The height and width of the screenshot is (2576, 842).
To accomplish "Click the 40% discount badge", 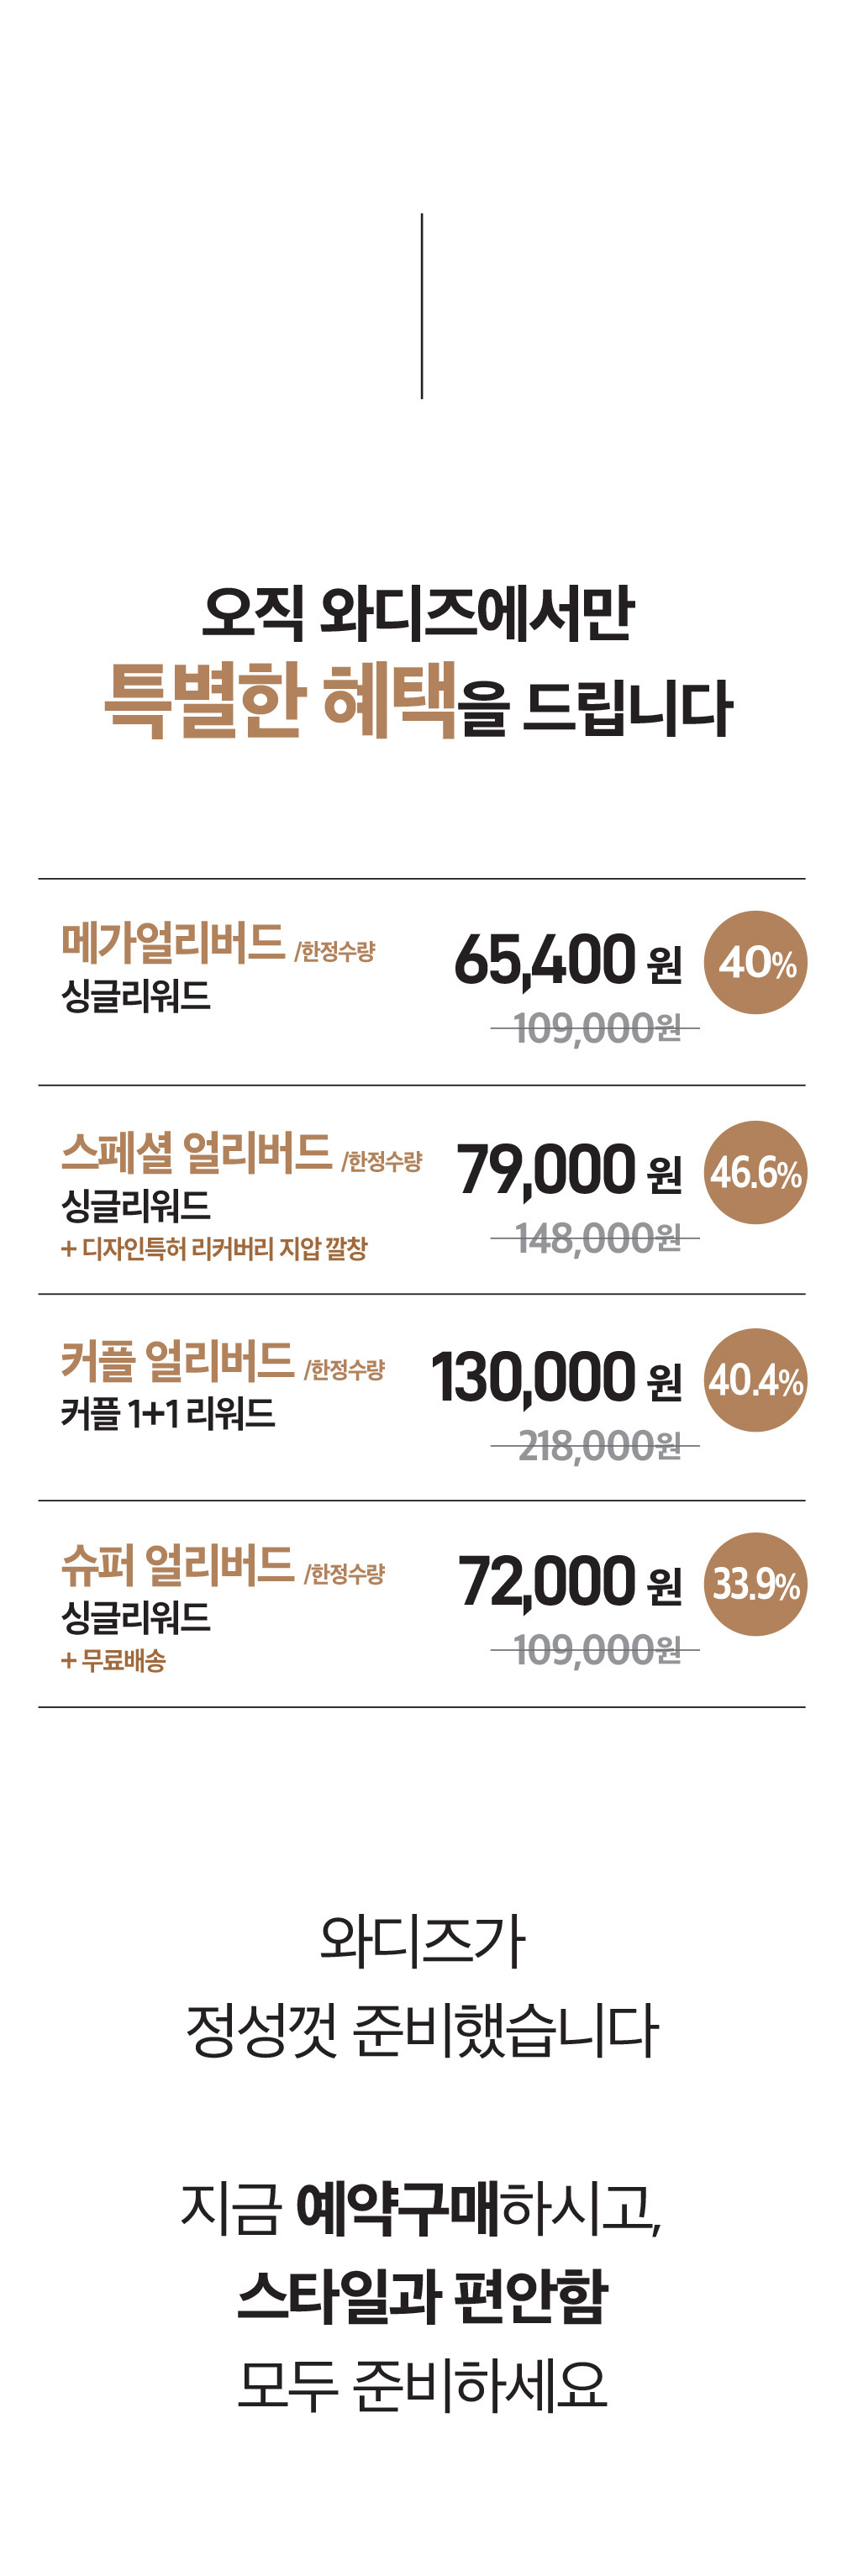I will 755,962.
